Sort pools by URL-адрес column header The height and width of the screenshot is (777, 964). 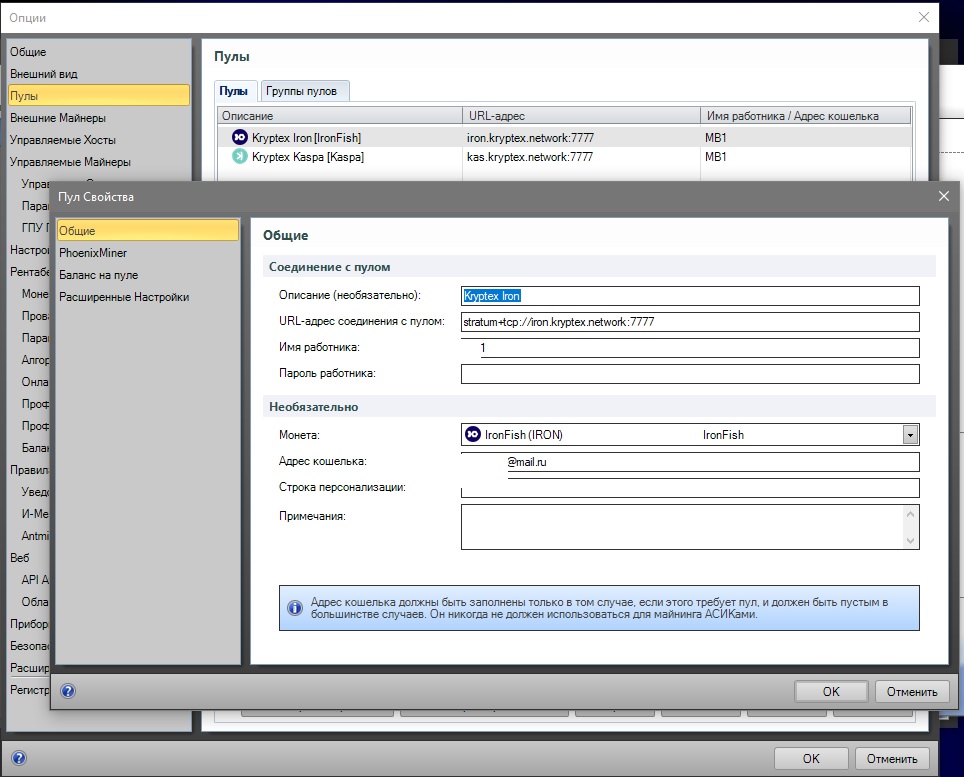(581, 116)
